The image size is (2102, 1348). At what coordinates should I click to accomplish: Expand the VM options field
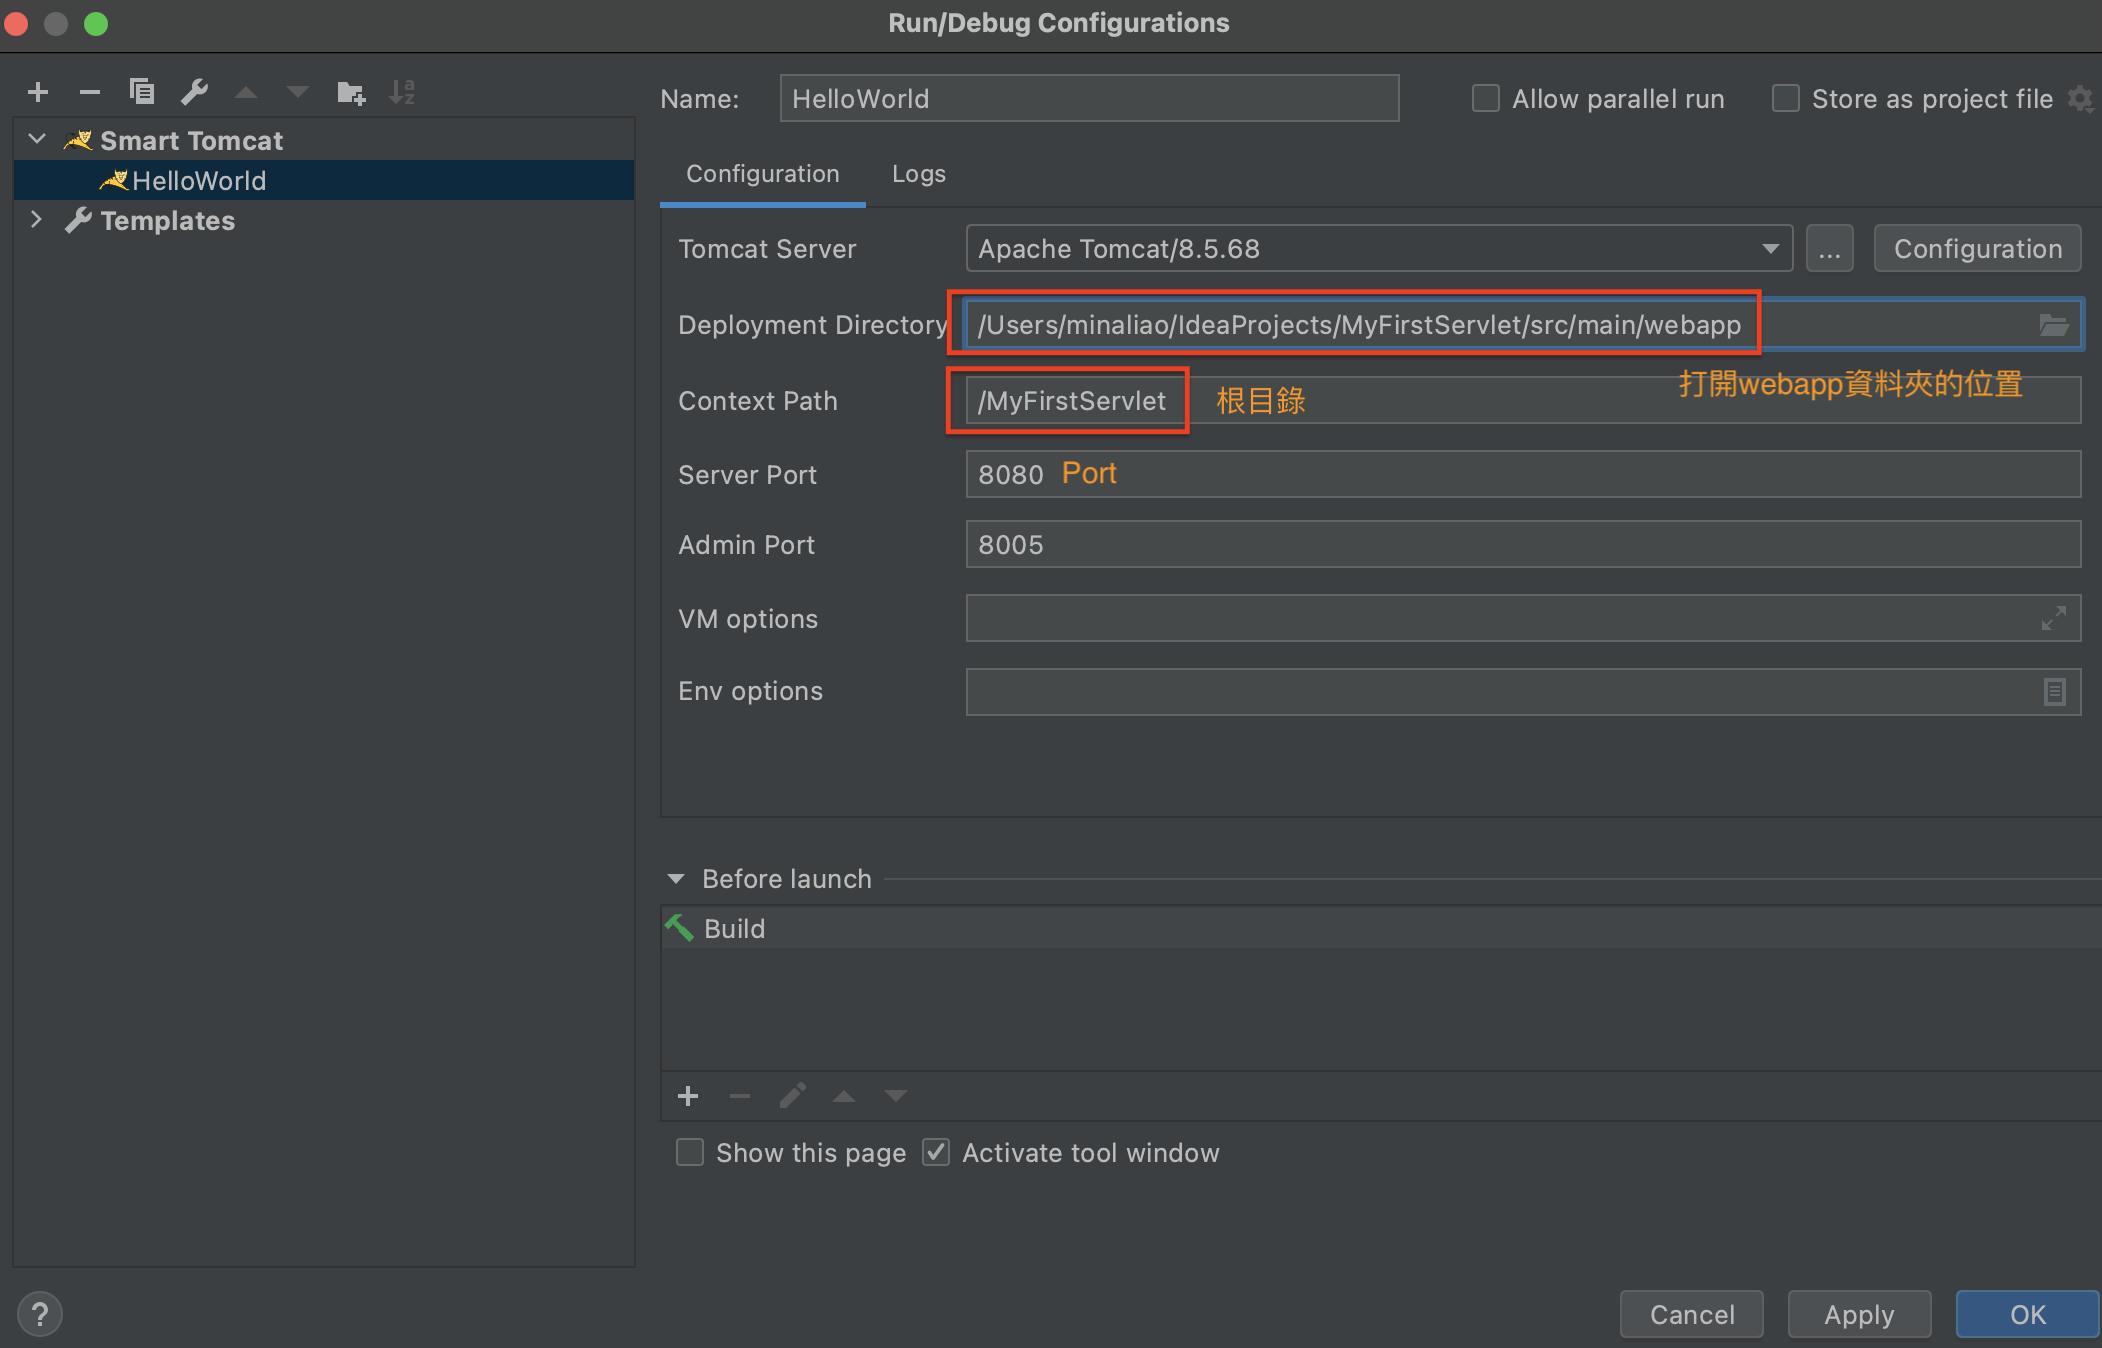click(x=2053, y=618)
